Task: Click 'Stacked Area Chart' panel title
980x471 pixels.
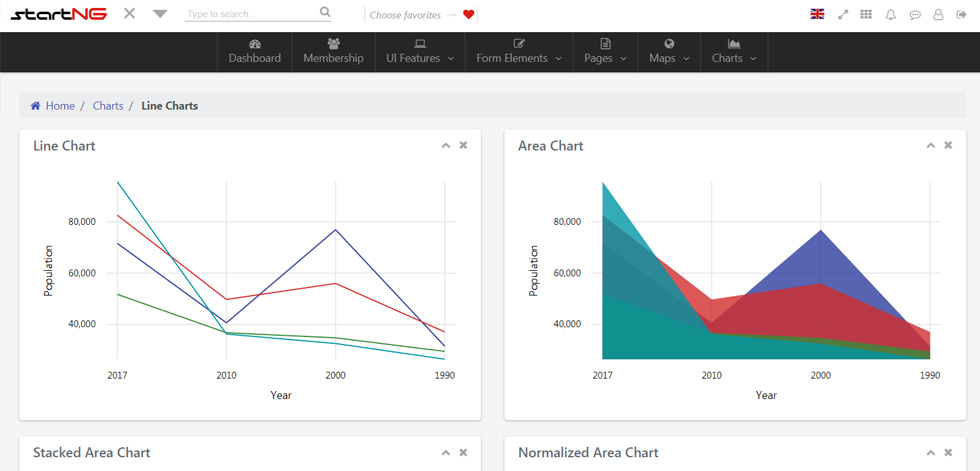Action: click(x=92, y=452)
